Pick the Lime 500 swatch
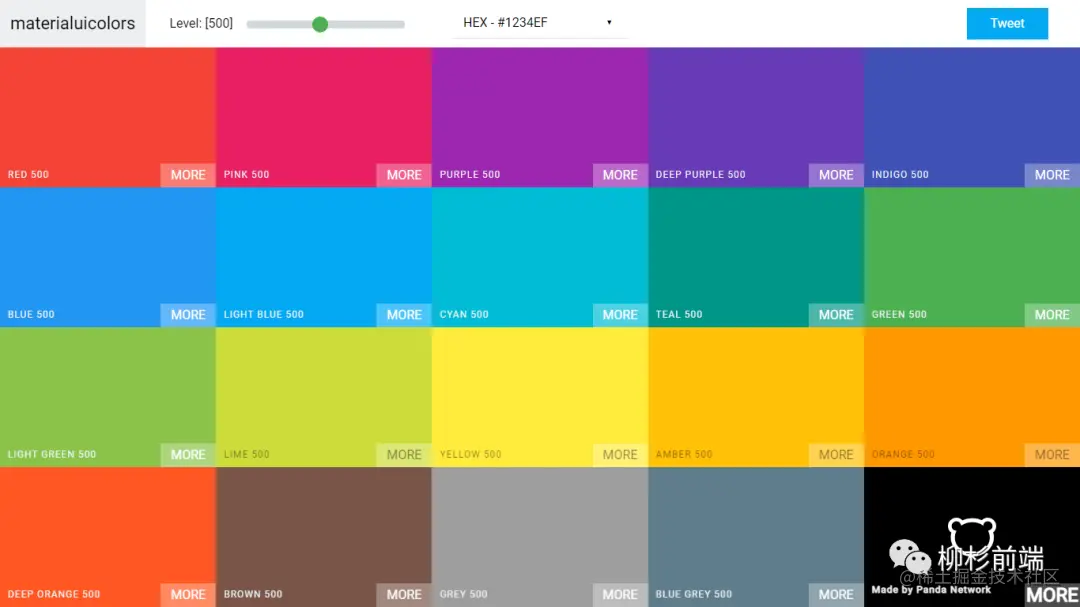Image resolution: width=1080 pixels, height=607 pixels. coord(324,397)
